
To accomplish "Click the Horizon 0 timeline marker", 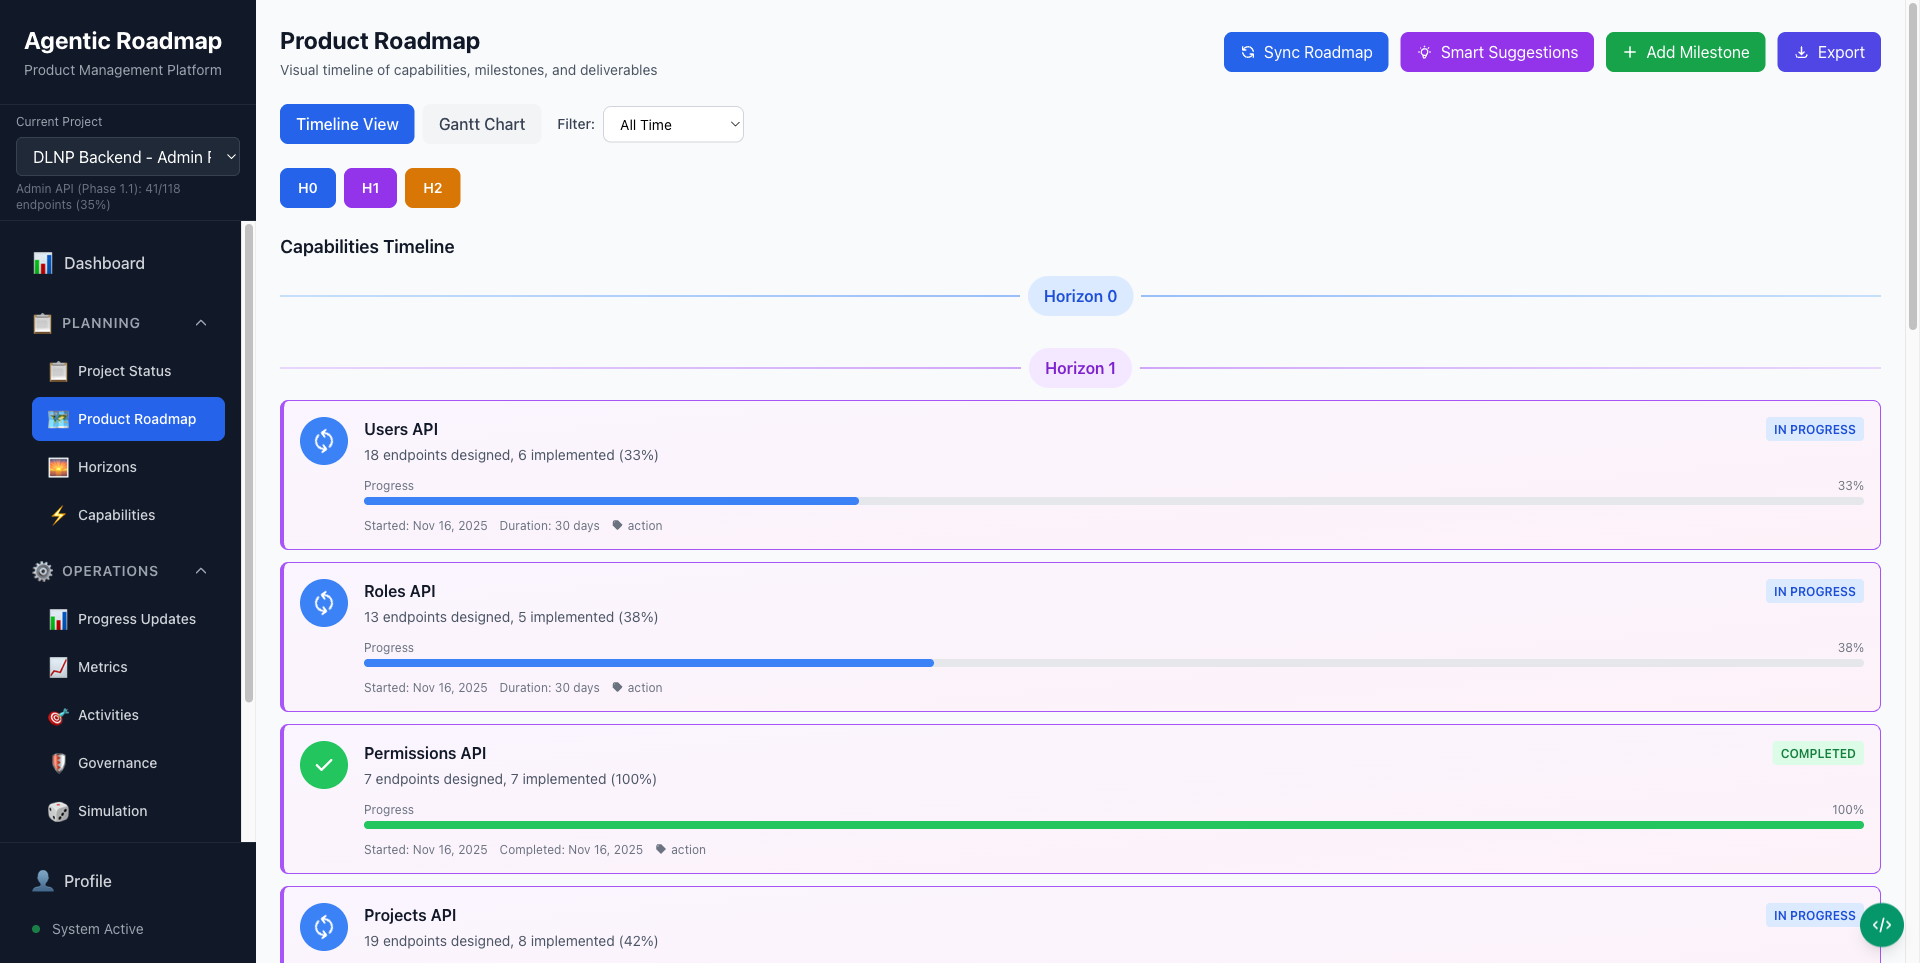I will [1080, 296].
